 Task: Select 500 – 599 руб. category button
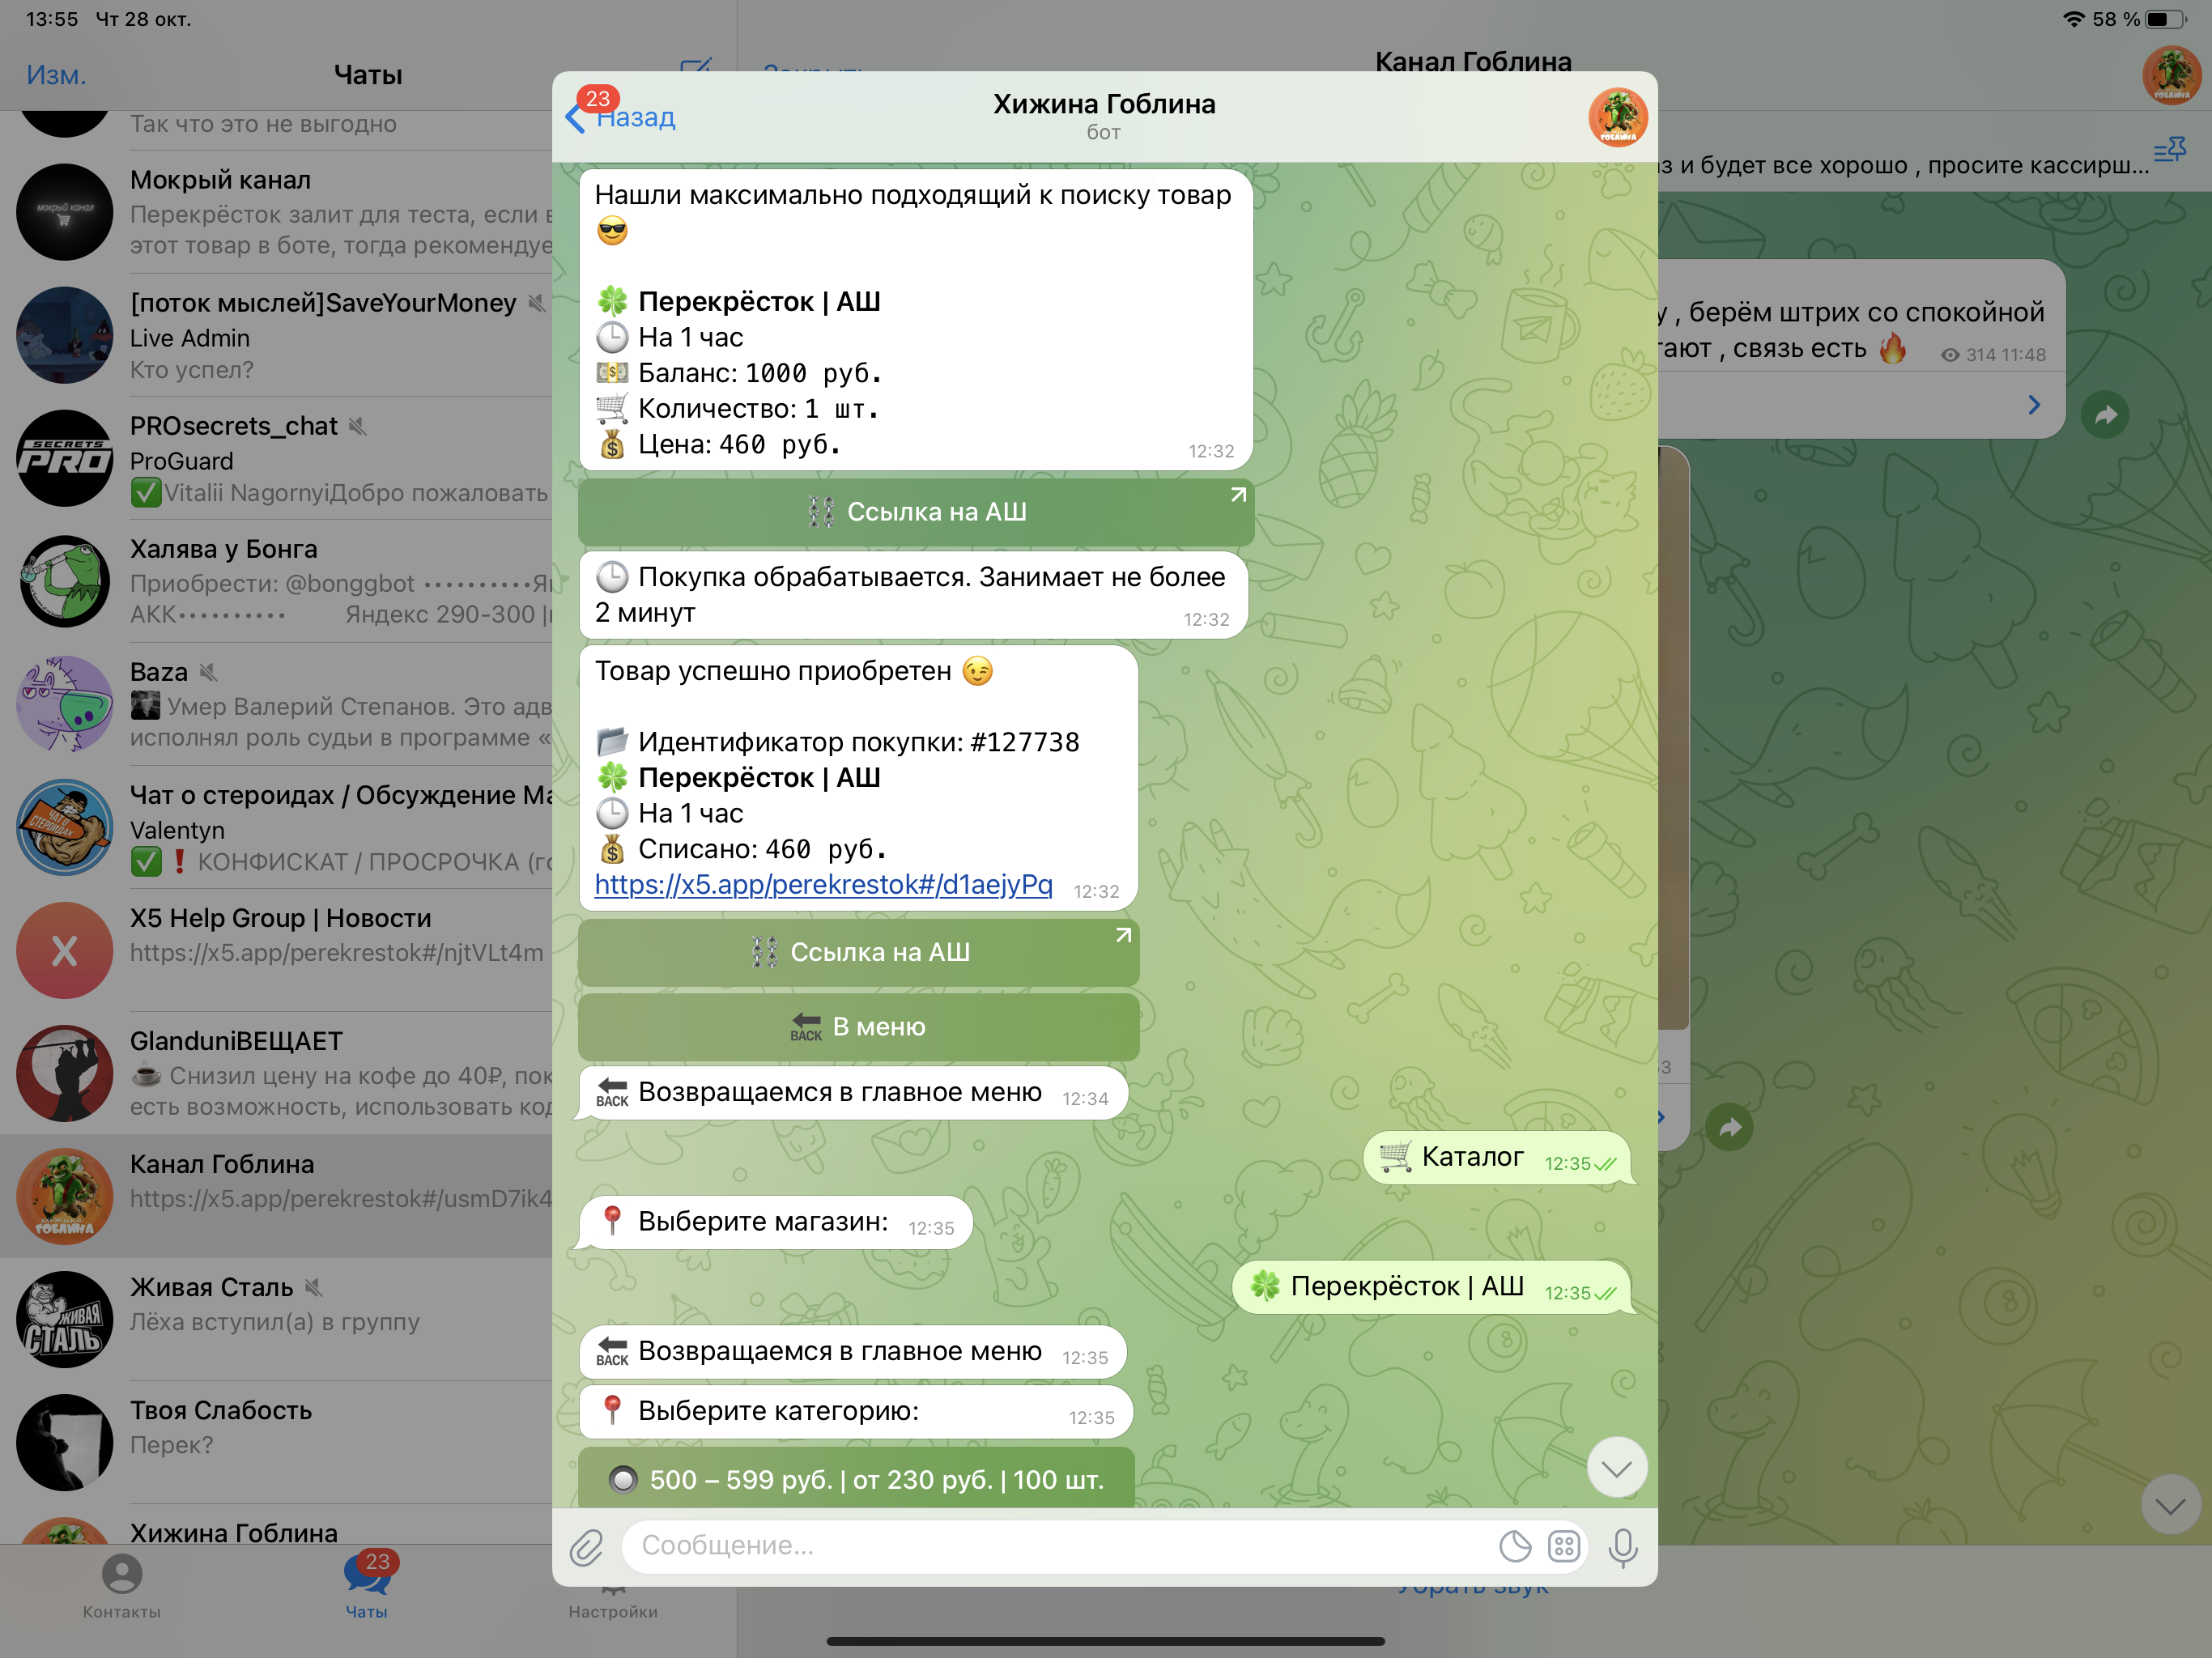tap(857, 1479)
